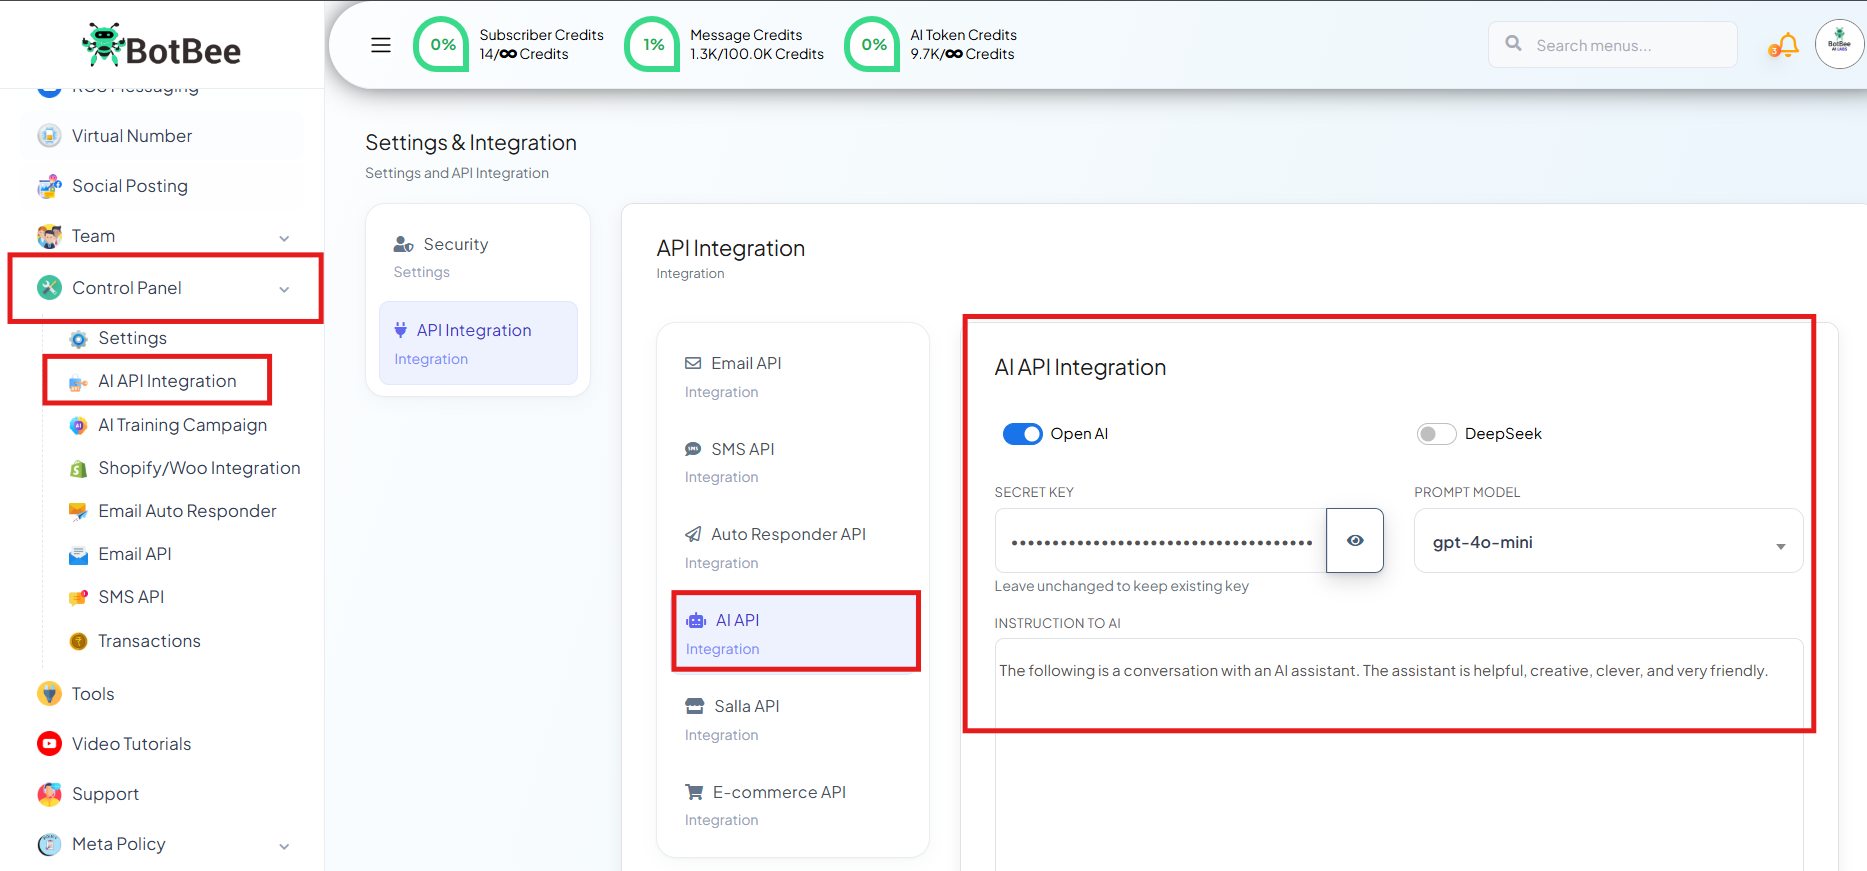The width and height of the screenshot is (1867, 871).
Task: Open Email API link in sidebar
Action: [135, 554]
